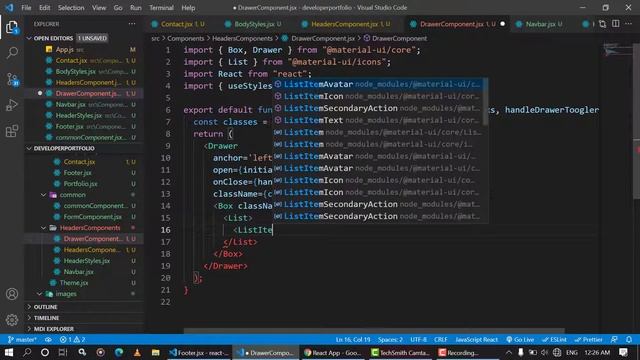Switch to the BodyStyles.jsx editor tab
Screen dimensions: 640x360
[257, 24]
